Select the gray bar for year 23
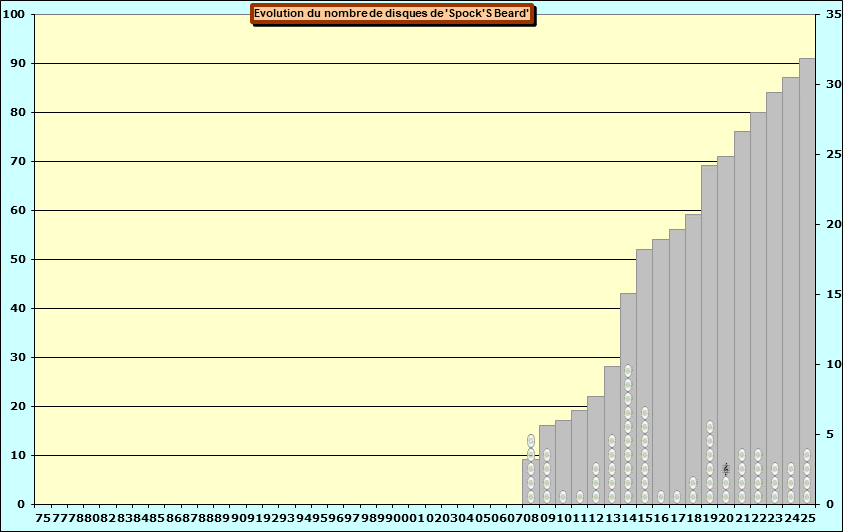The image size is (843, 532). 775,298
